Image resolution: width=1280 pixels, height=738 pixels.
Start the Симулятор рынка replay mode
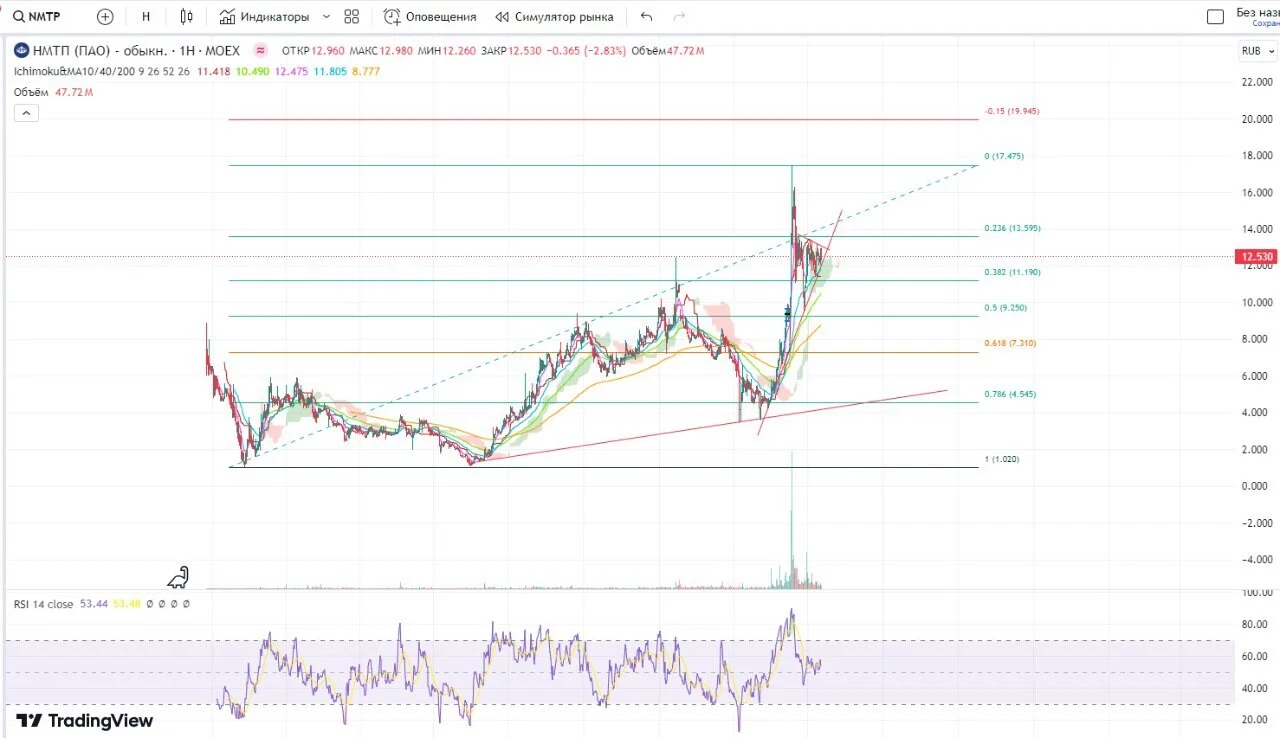[x=554, y=17]
